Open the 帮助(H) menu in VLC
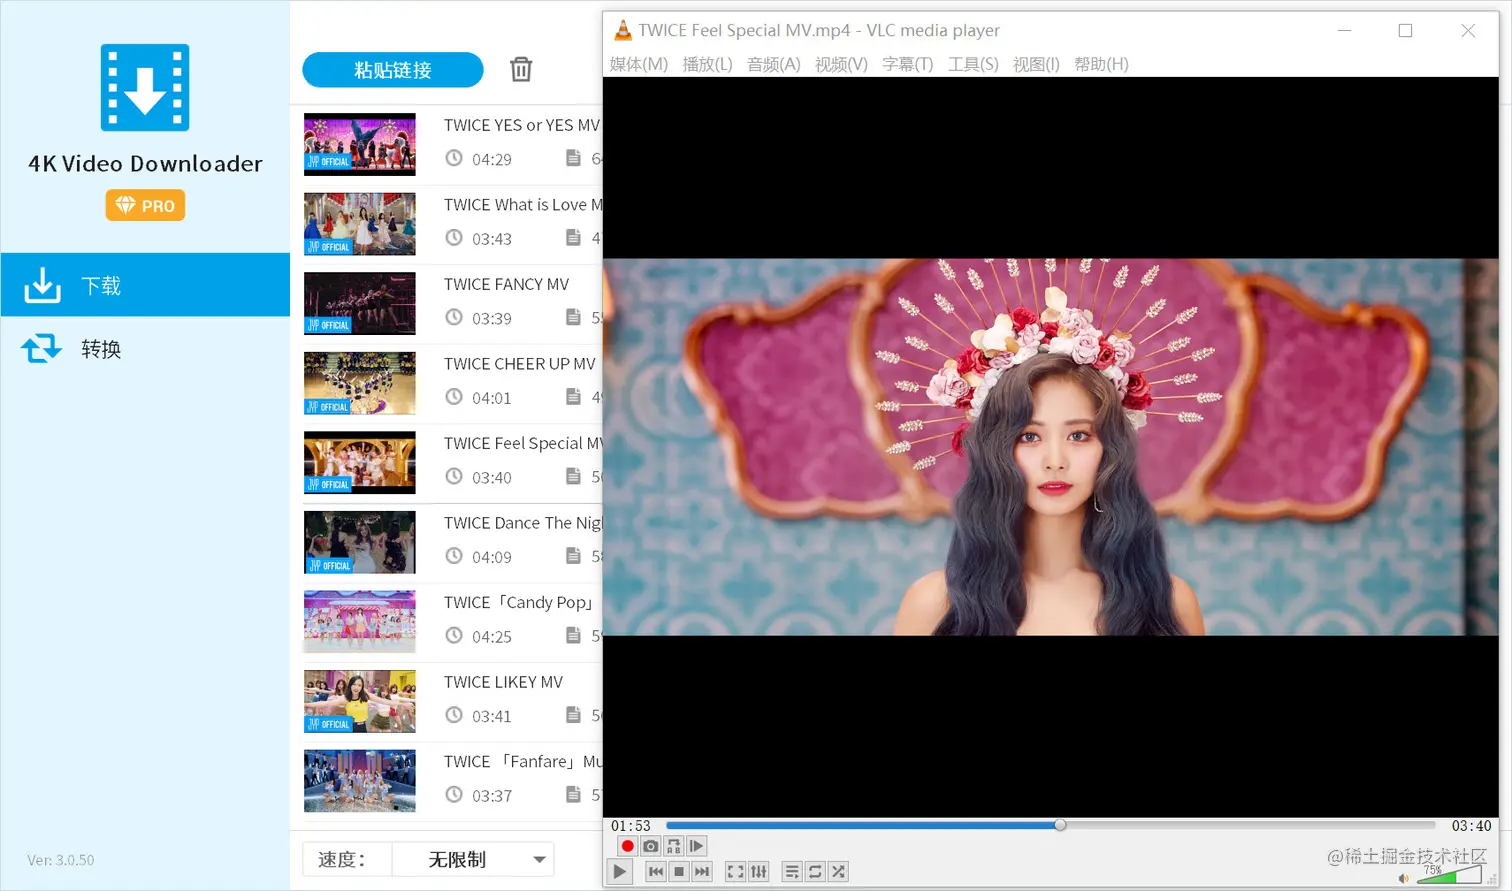This screenshot has height=891, width=1512. pos(1101,64)
